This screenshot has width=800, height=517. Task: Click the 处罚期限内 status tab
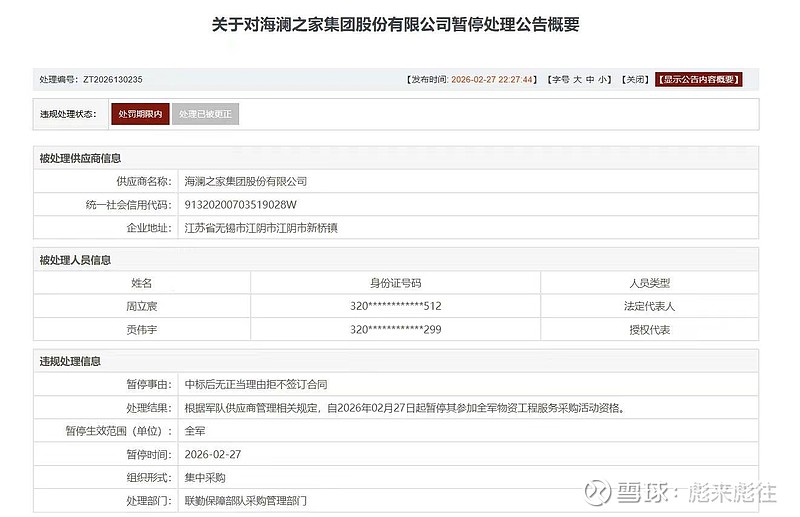pyautogui.click(x=140, y=114)
